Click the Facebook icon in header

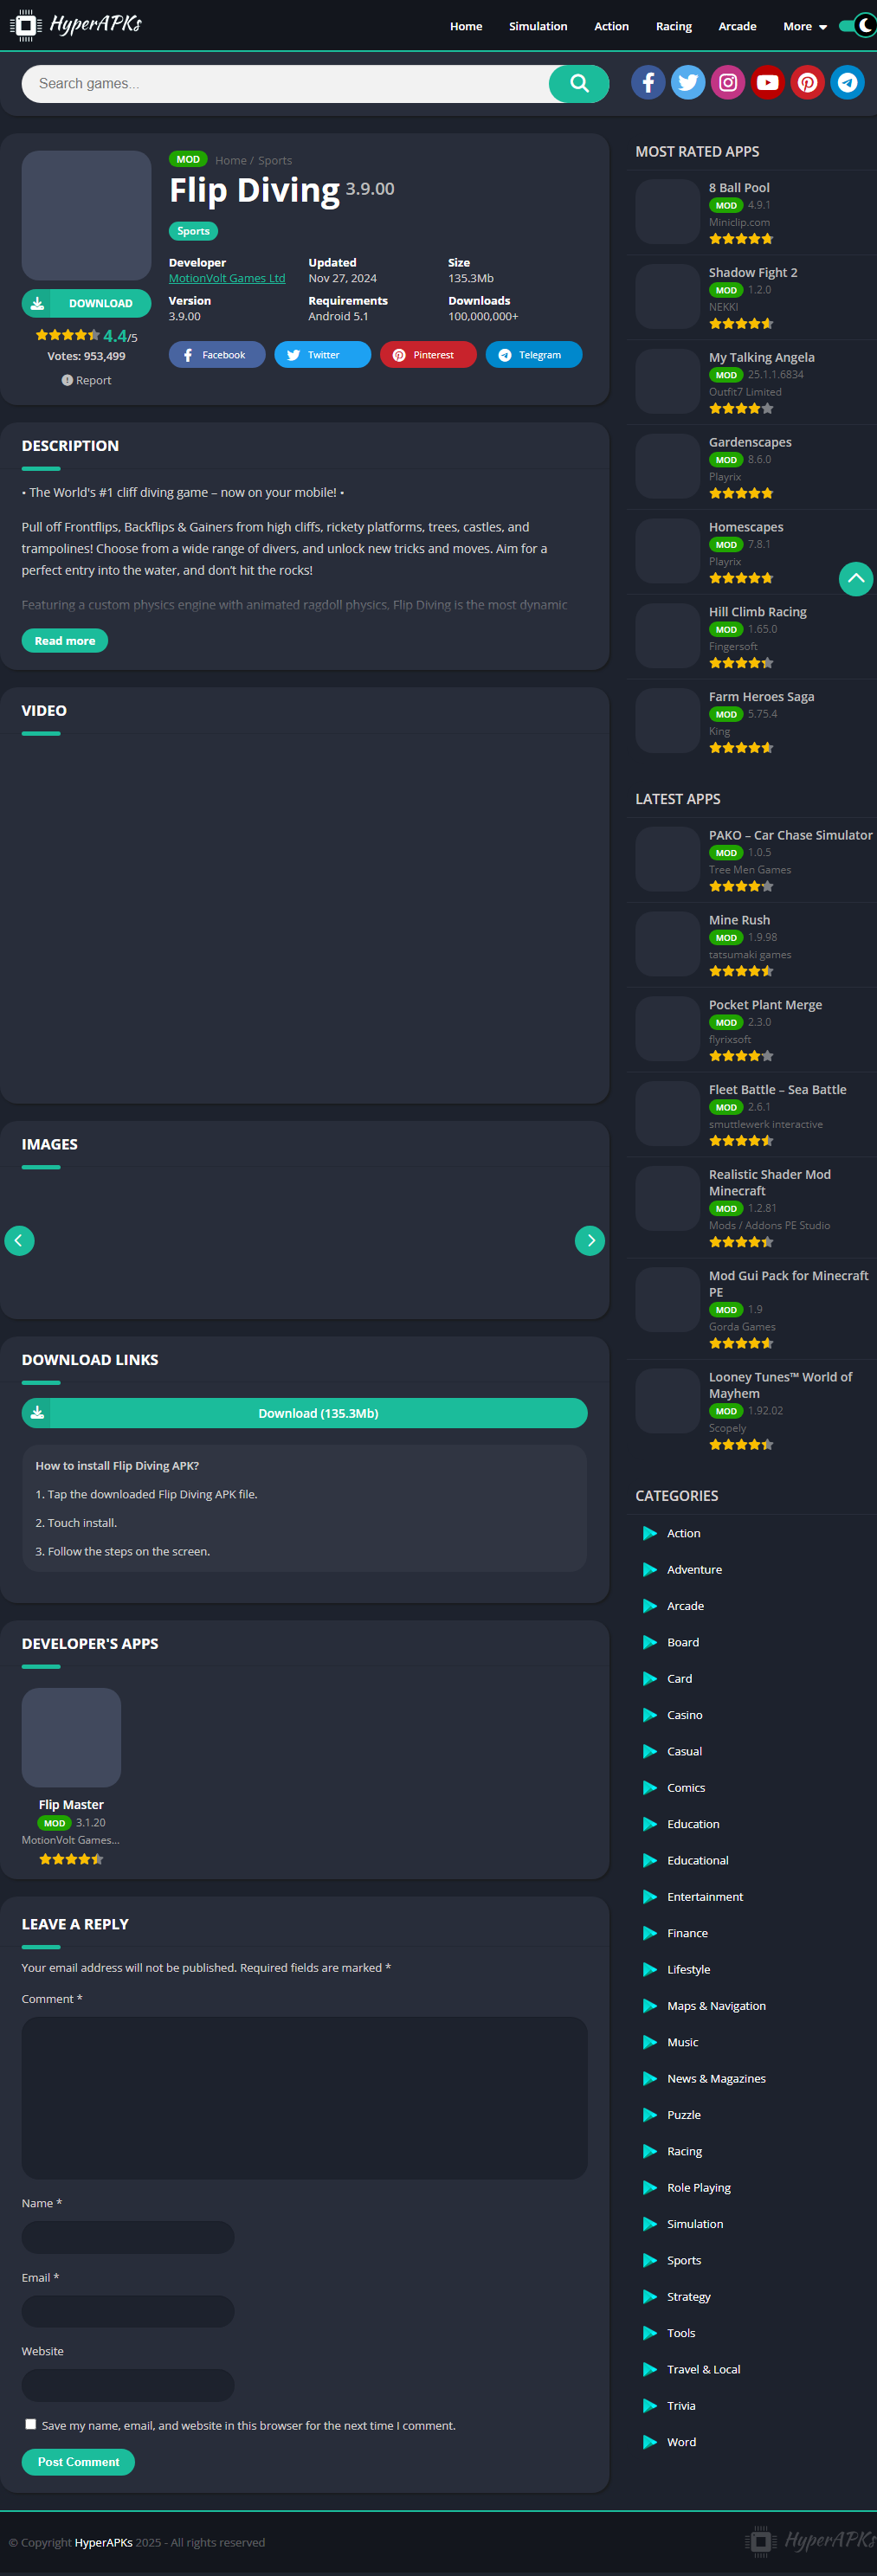pyautogui.click(x=648, y=83)
